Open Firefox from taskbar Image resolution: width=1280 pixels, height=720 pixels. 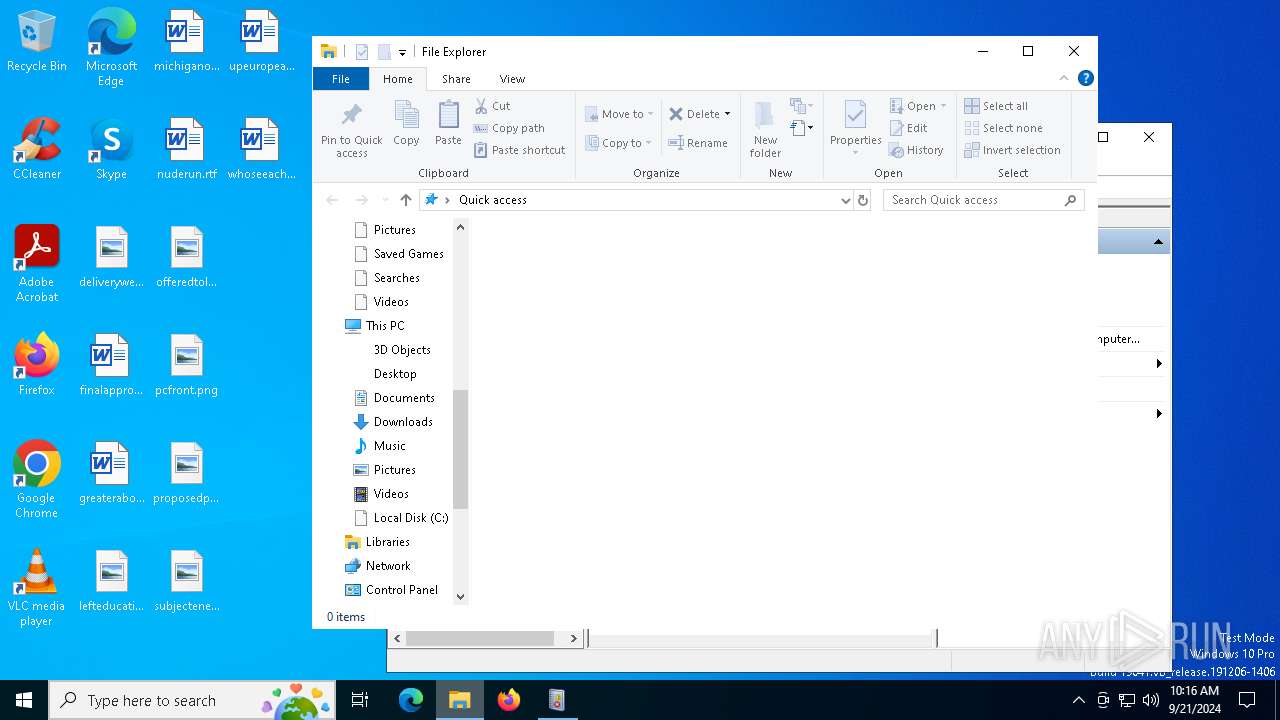[x=509, y=700]
